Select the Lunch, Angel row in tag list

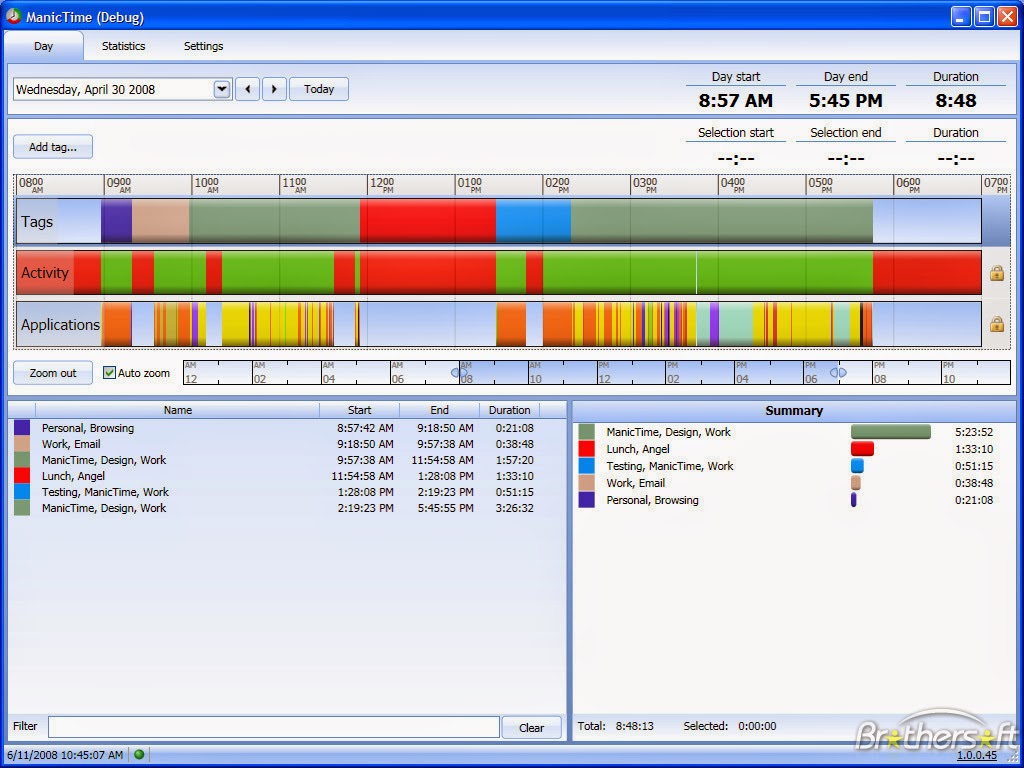pos(287,476)
